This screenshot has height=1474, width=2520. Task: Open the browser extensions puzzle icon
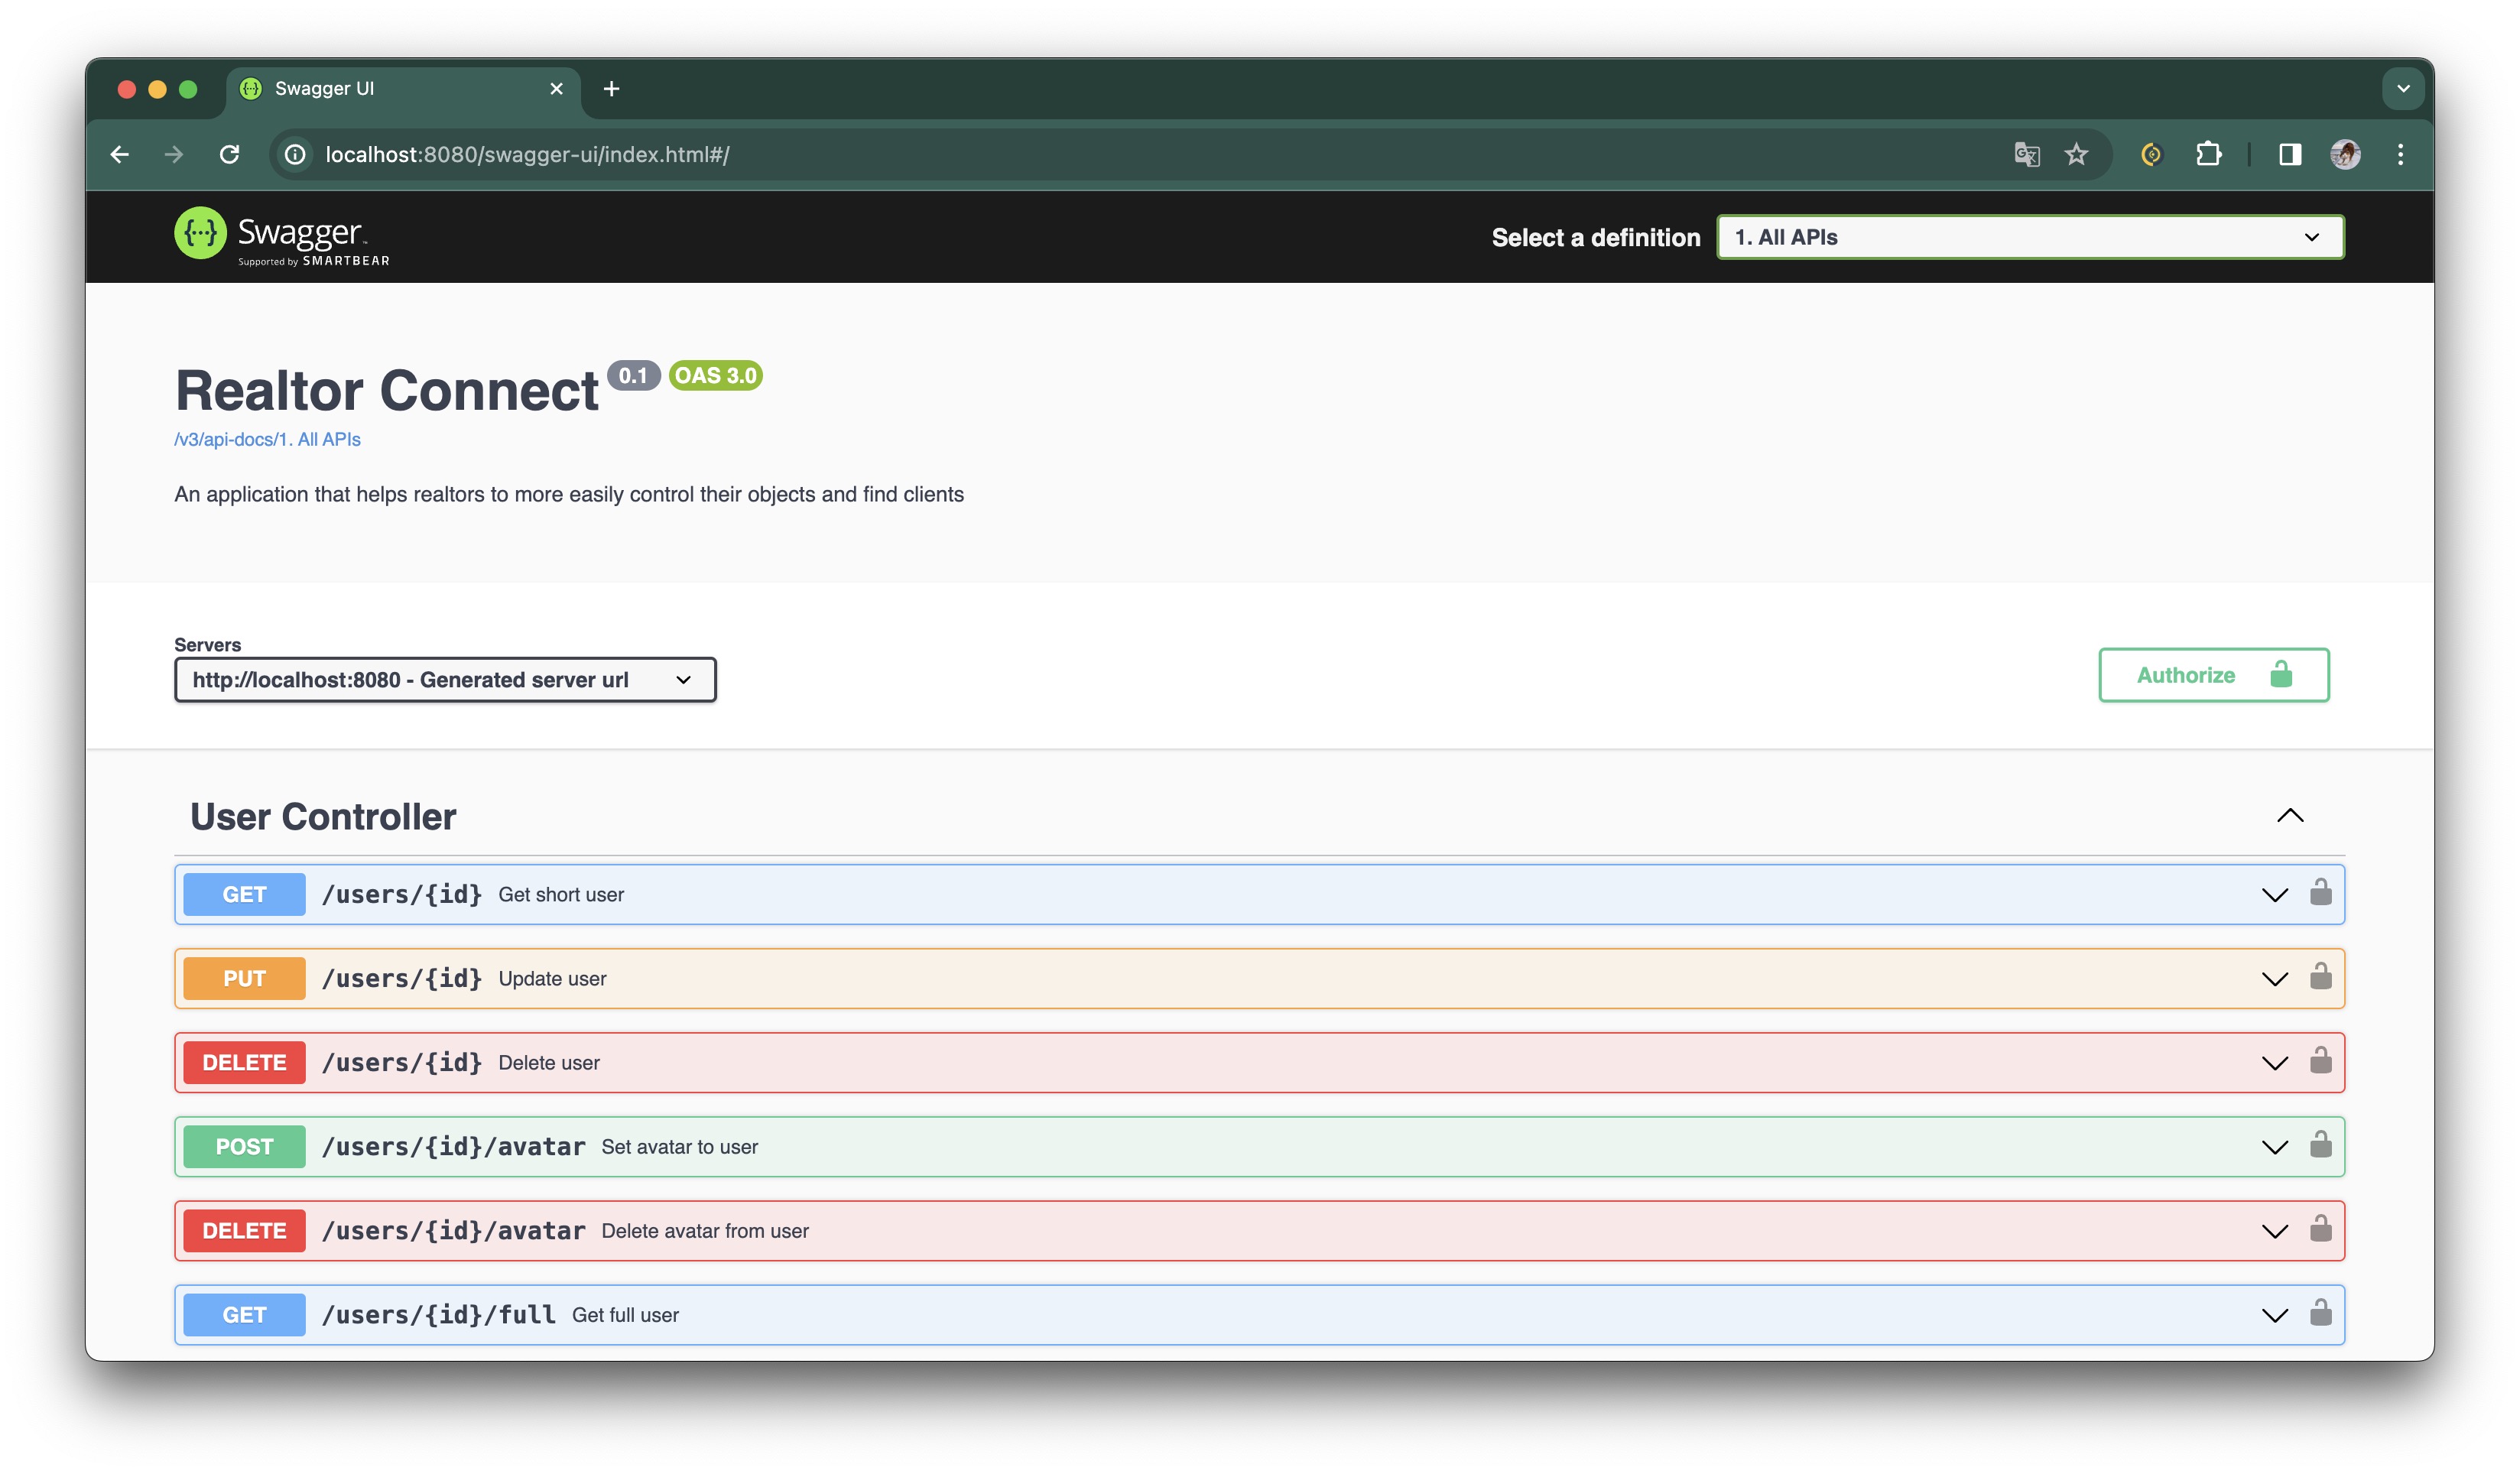click(2208, 154)
